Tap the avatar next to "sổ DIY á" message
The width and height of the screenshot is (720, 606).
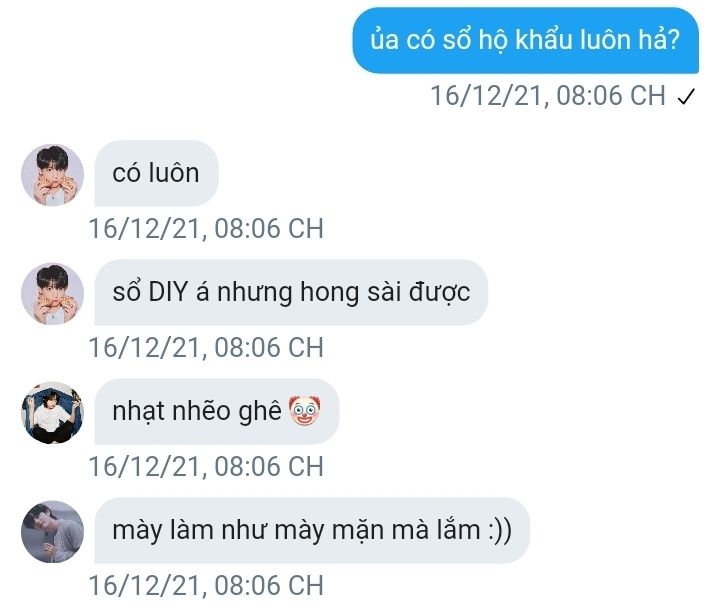[x=52, y=294]
